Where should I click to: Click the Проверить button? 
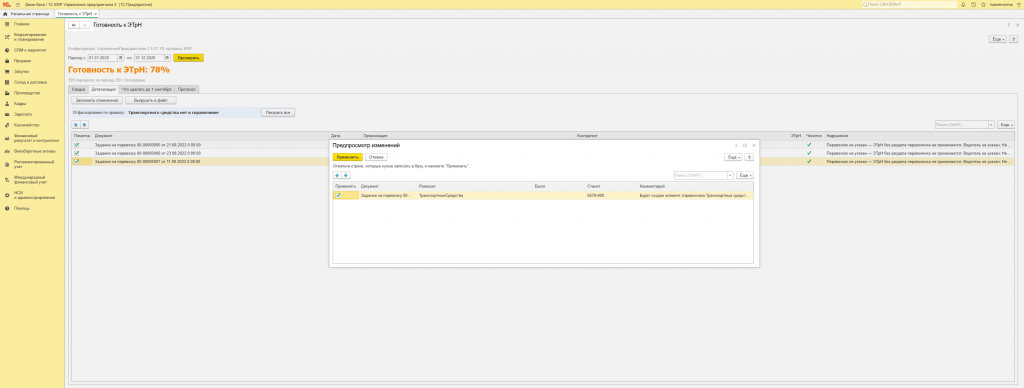pos(188,57)
